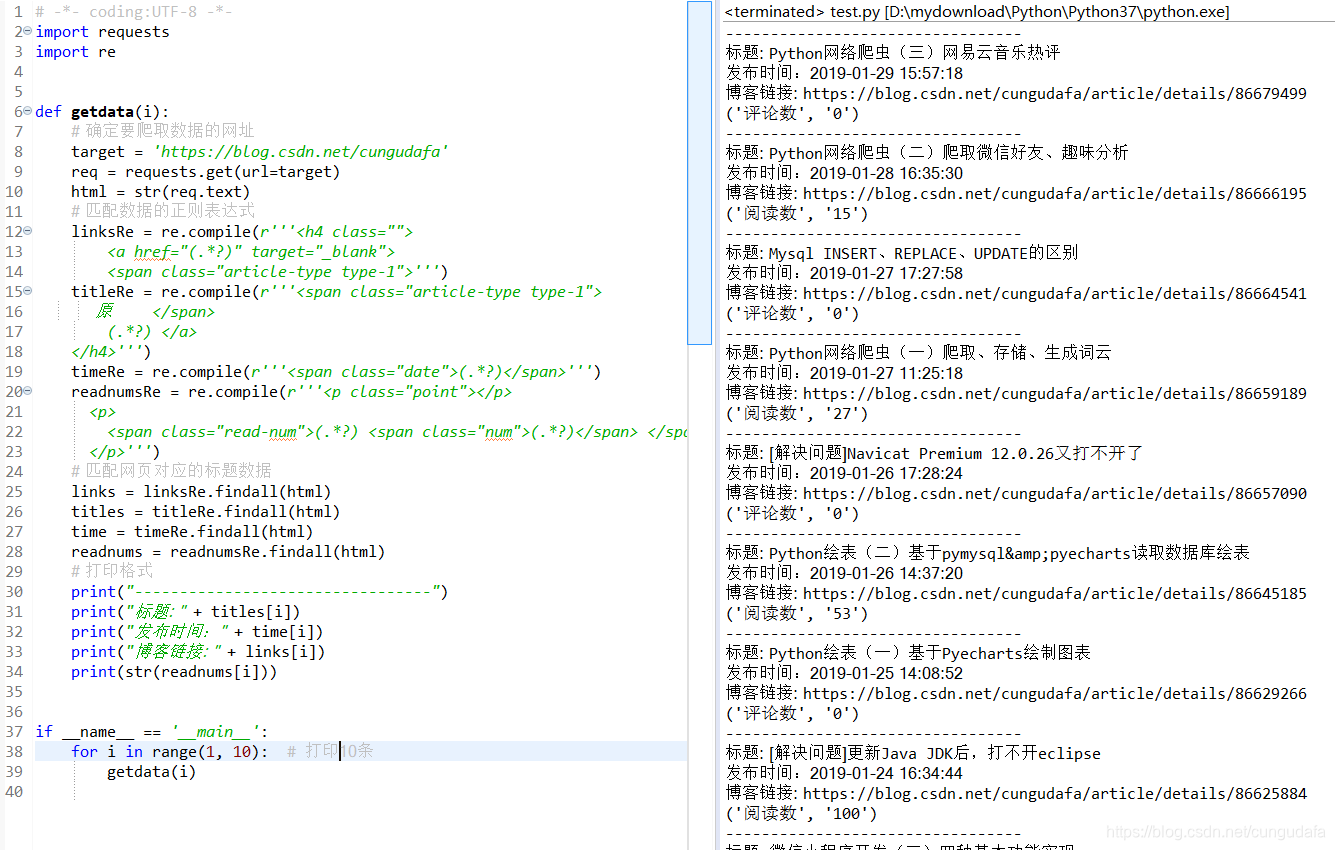
Task: Click the '"博客链接: " + links[i]' print line
Action: [x=198, y=652]
